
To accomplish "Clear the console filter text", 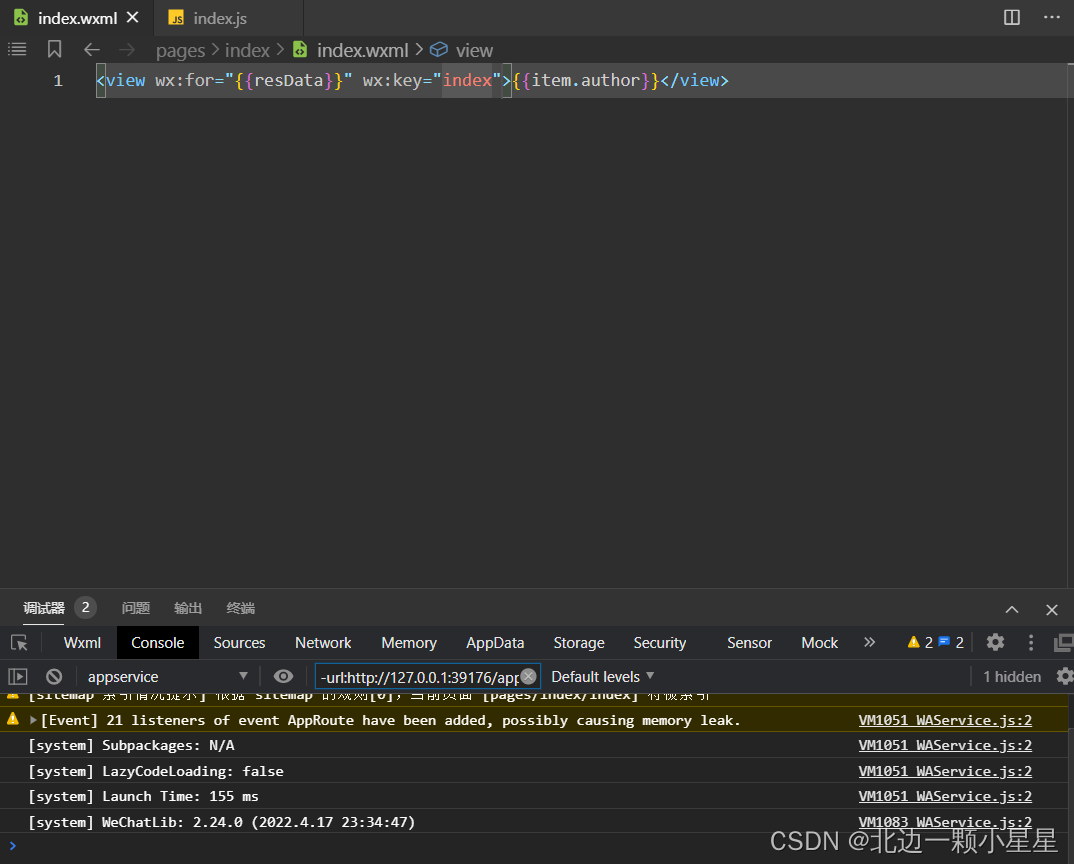I will [x=528, y=676].
